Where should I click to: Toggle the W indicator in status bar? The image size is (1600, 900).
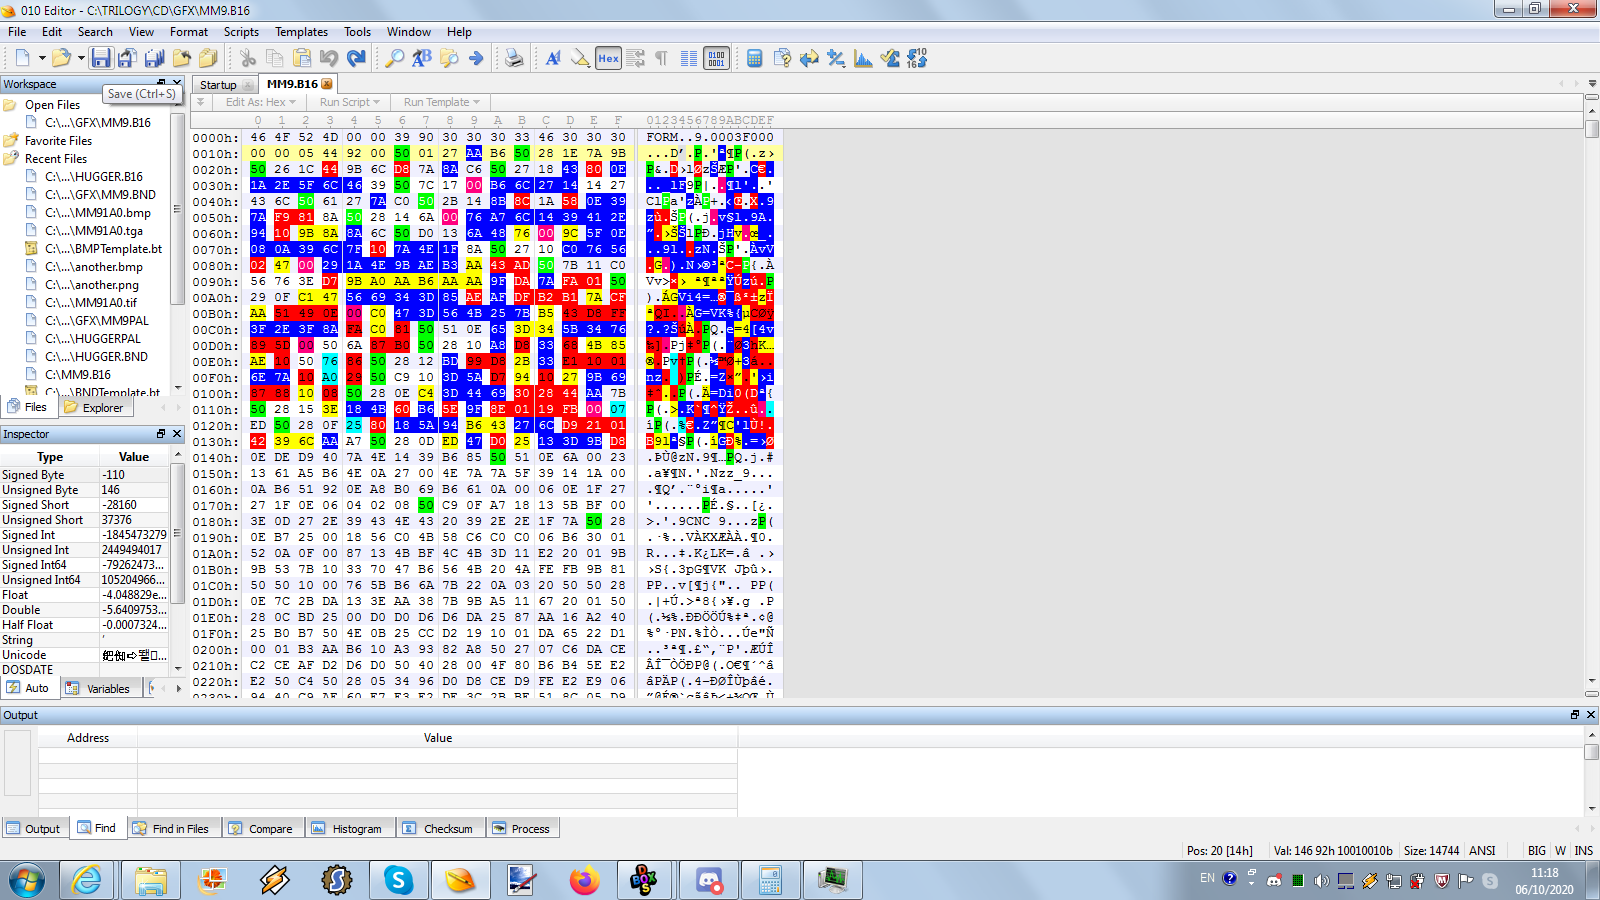click(x=1560, y=851)
